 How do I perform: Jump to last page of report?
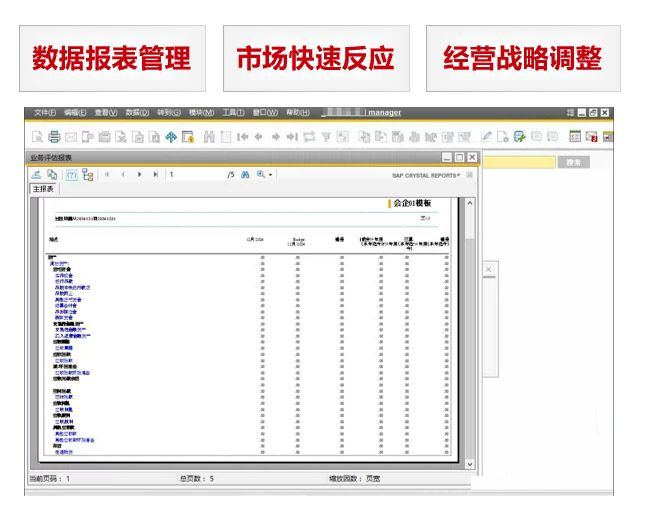(x=155, y=174)
